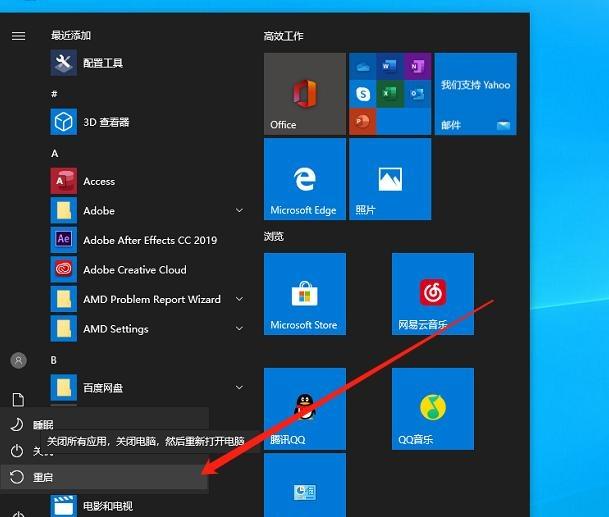Open the hamburger menu at top of Start
The image size is (609, 517).
(18, 36)
